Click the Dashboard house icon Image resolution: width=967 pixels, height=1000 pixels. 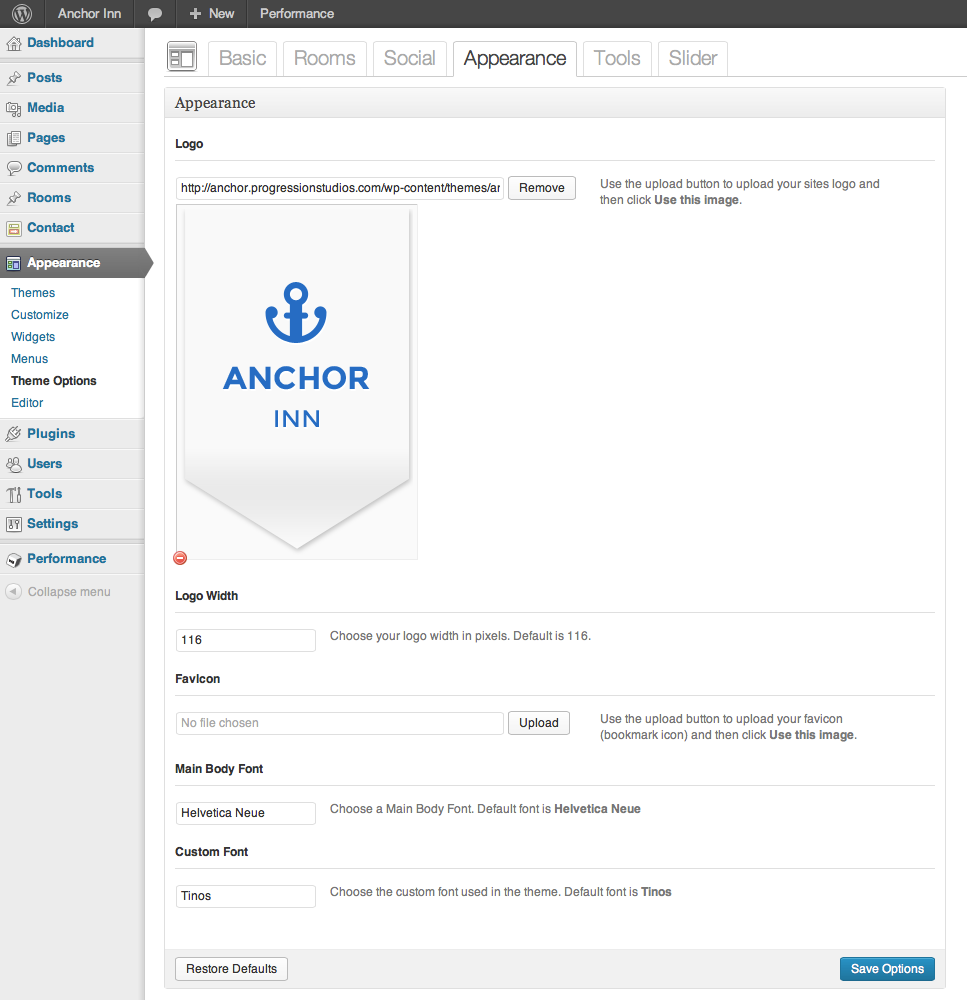13,43
